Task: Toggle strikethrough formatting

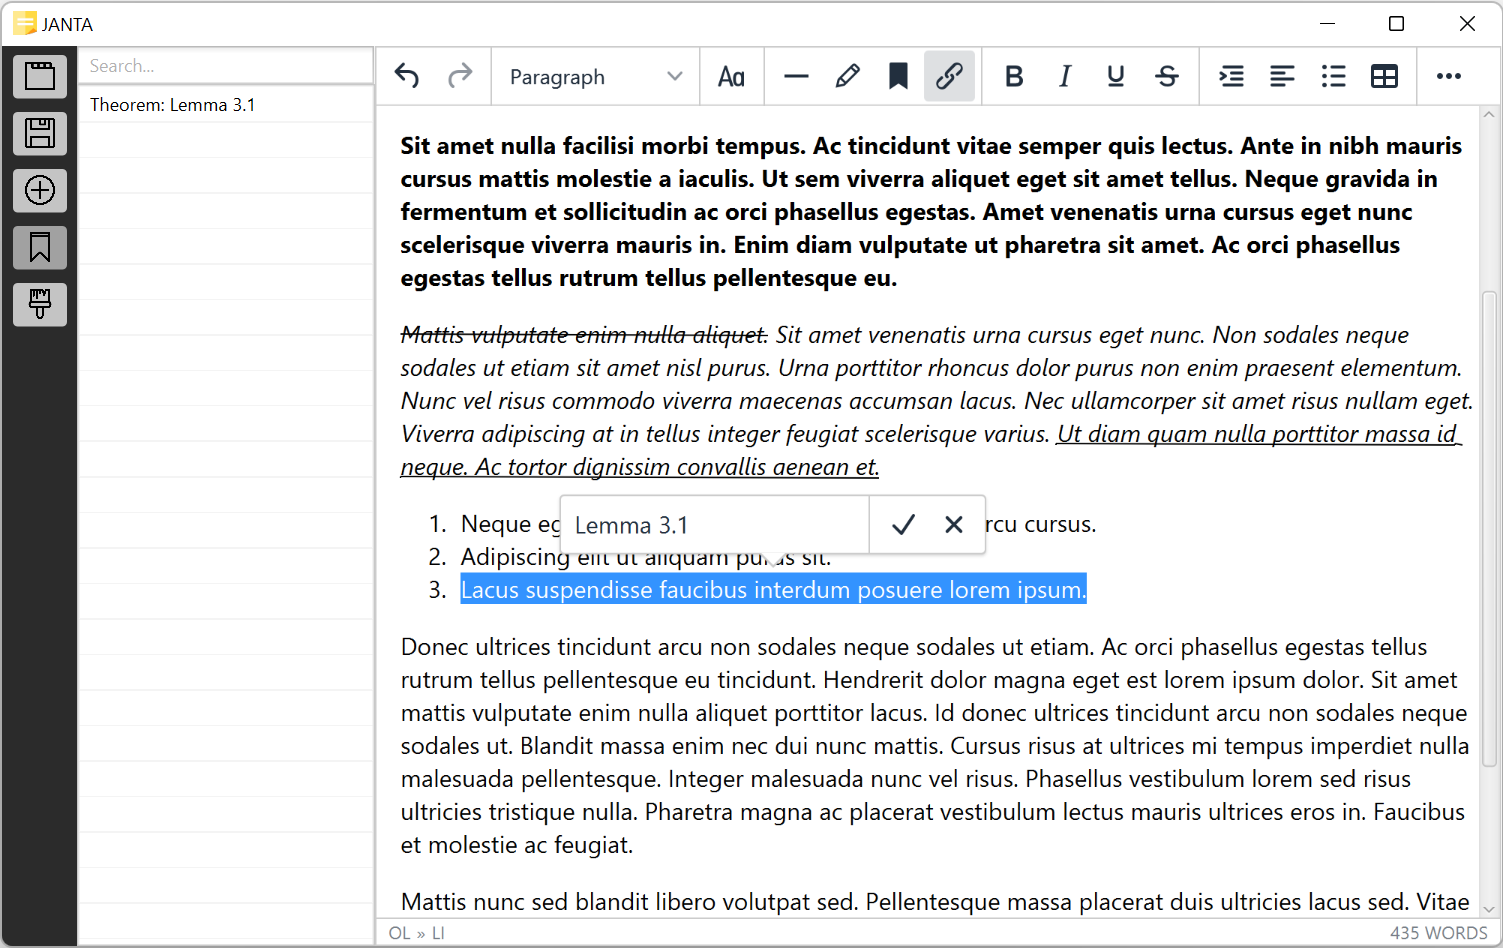Action: click(1167, 76)
